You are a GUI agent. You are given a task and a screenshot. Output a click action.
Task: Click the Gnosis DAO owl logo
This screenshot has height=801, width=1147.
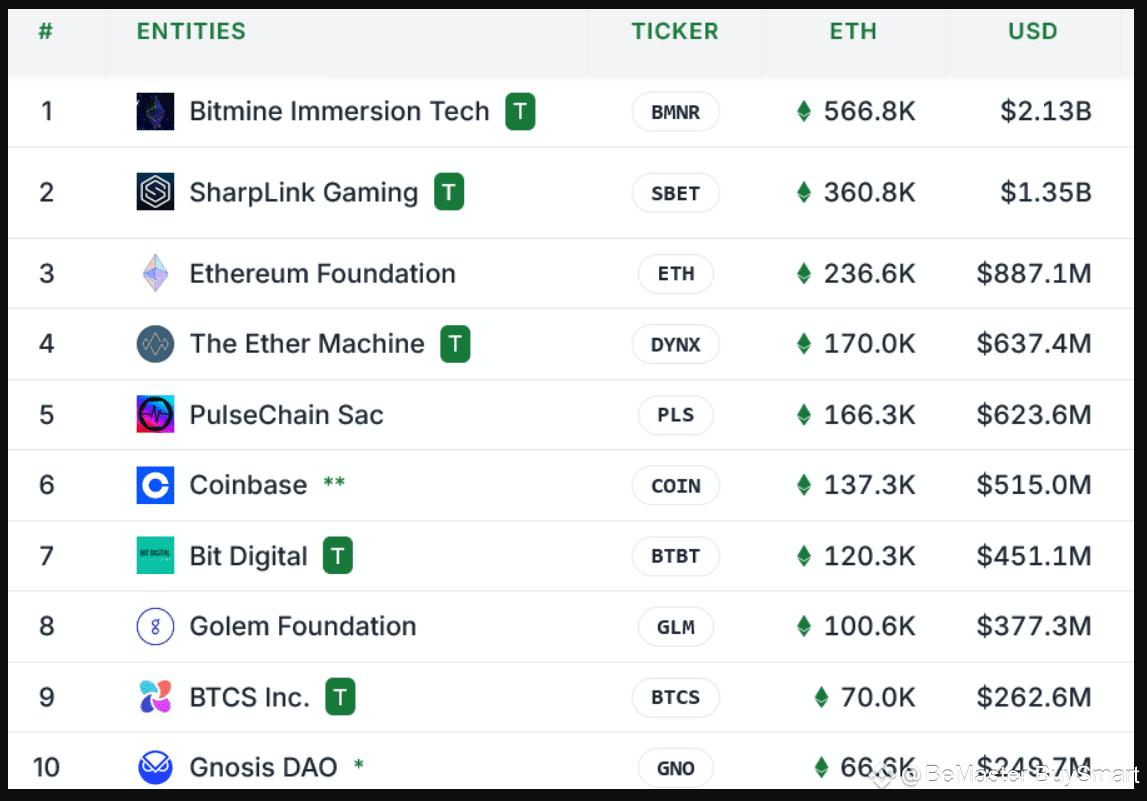coord(155,767)
